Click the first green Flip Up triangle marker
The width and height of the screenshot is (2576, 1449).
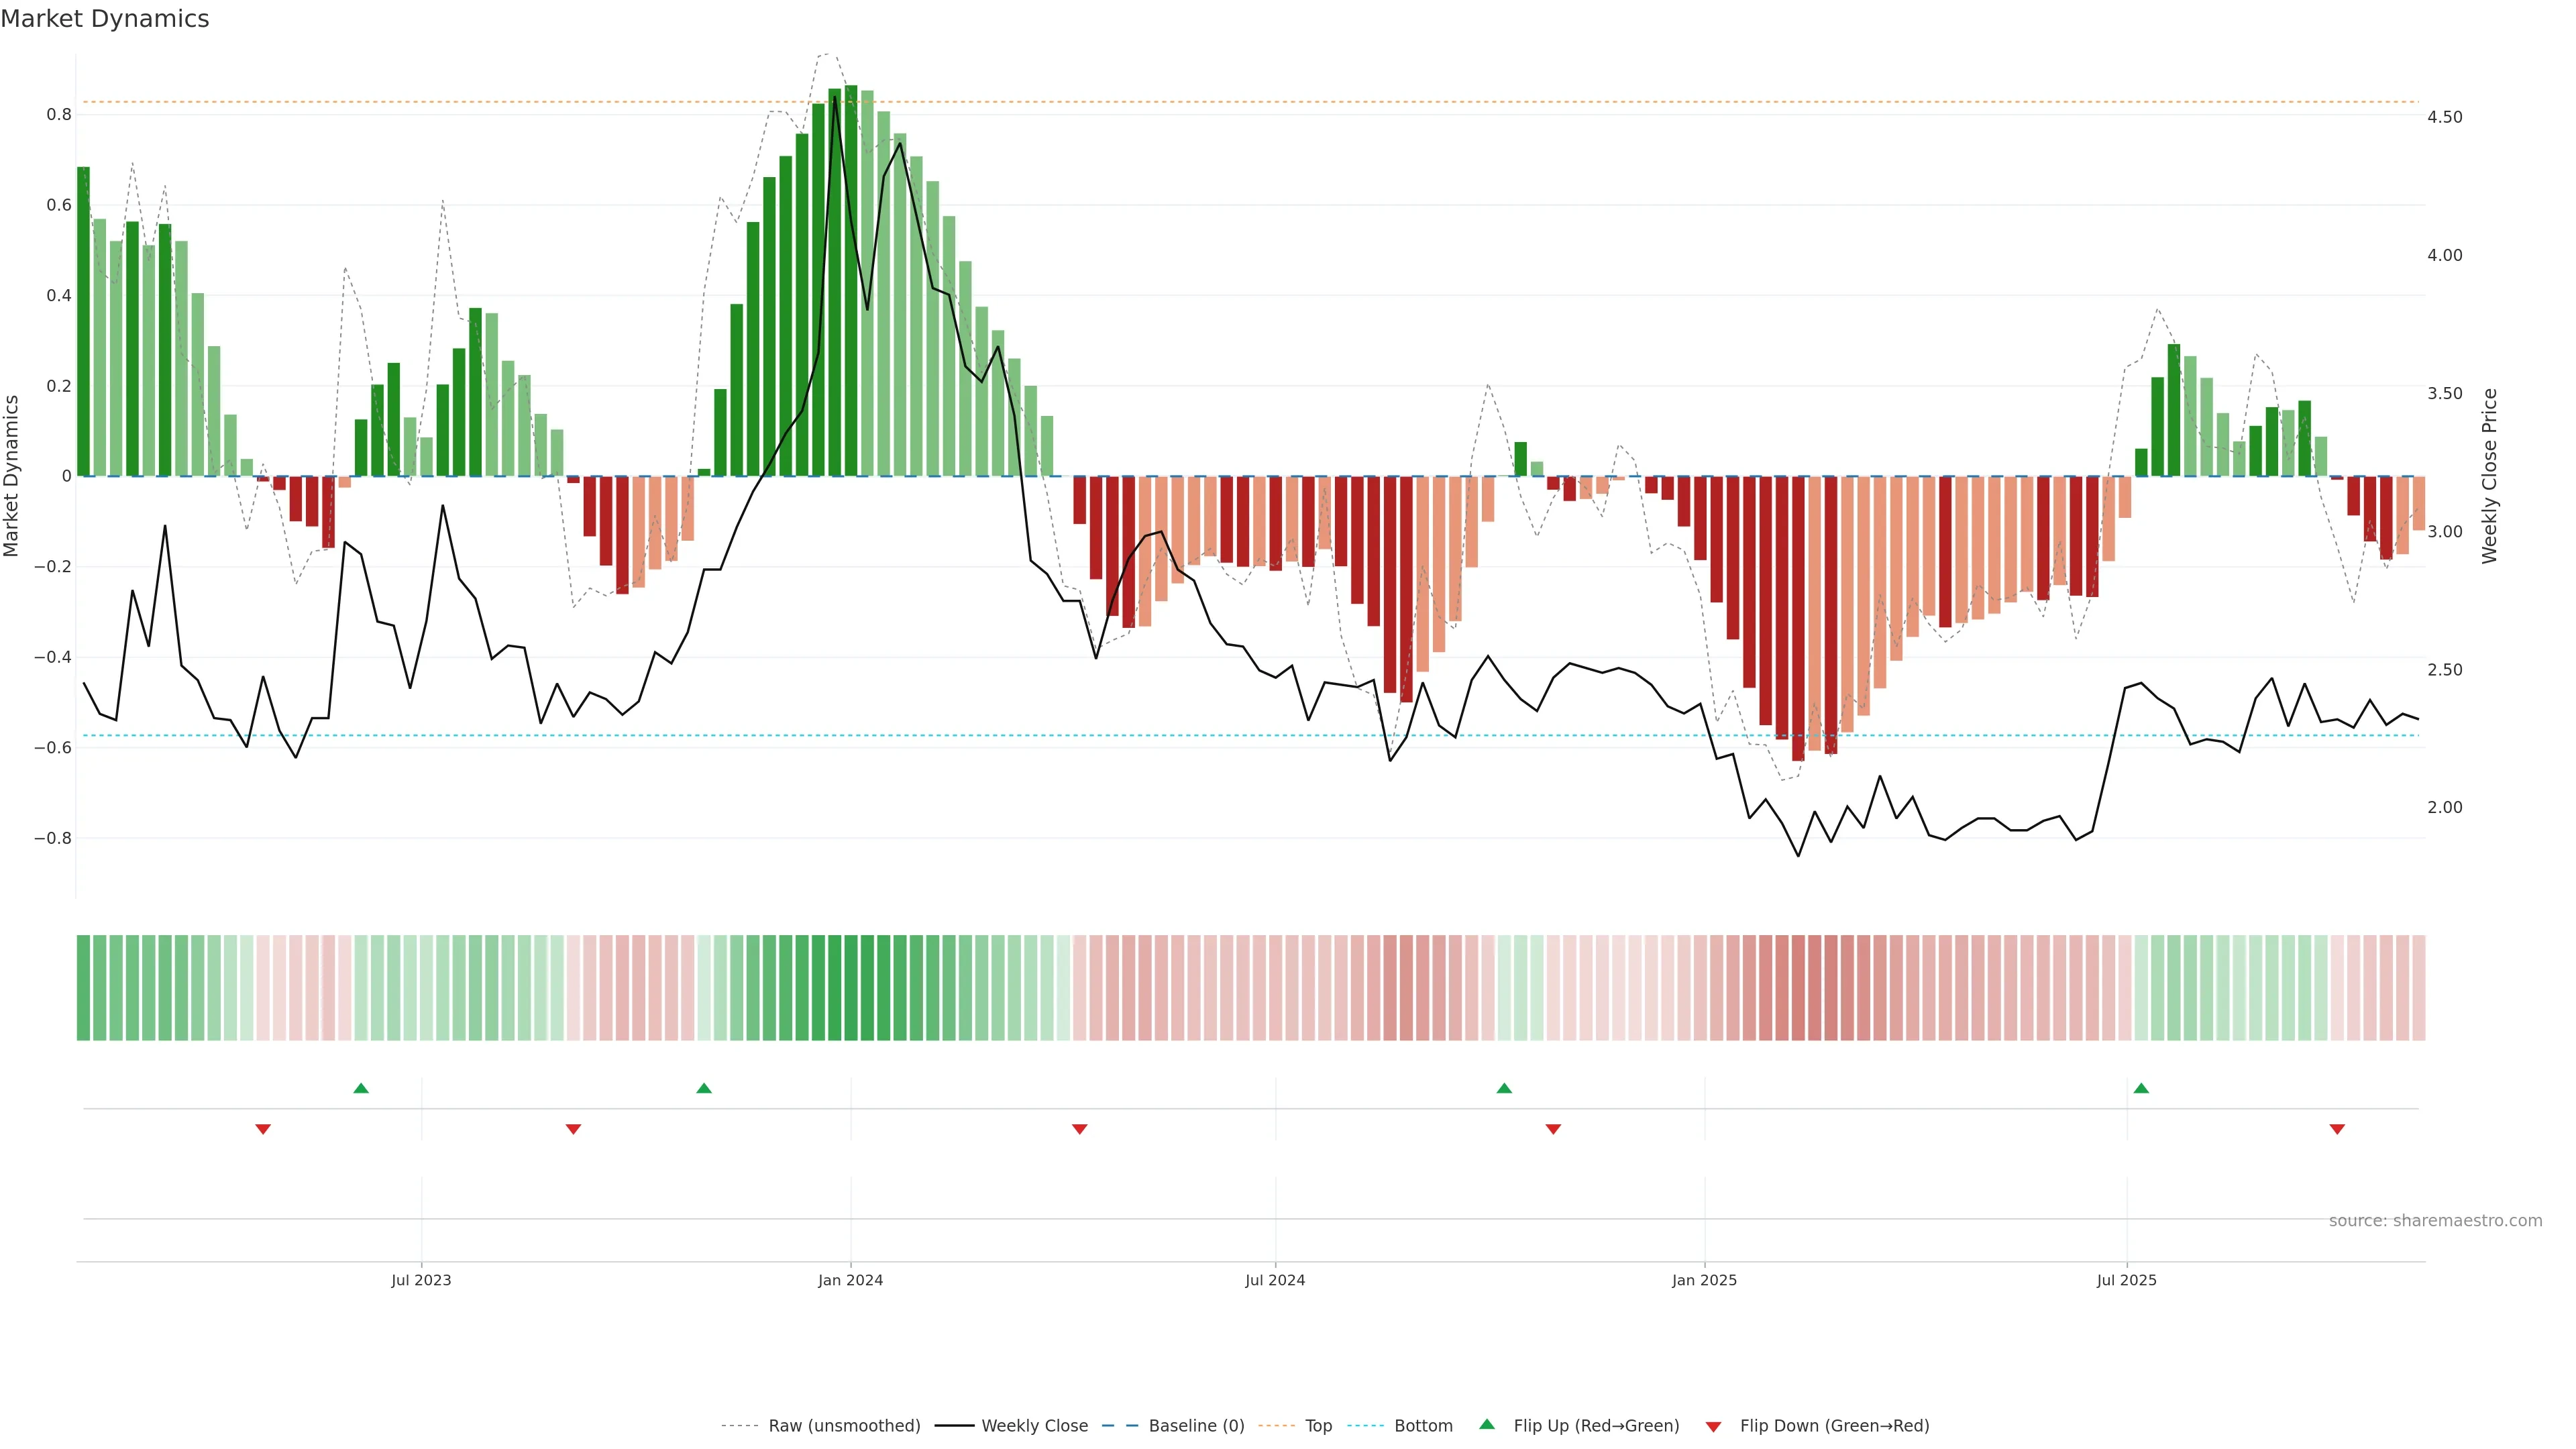point(361,1088)
